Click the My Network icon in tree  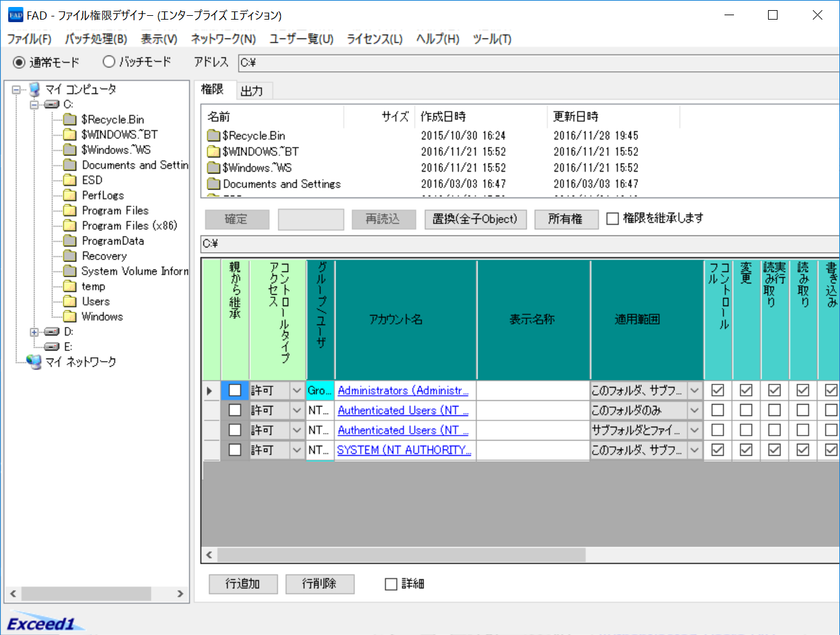point(34,362)
